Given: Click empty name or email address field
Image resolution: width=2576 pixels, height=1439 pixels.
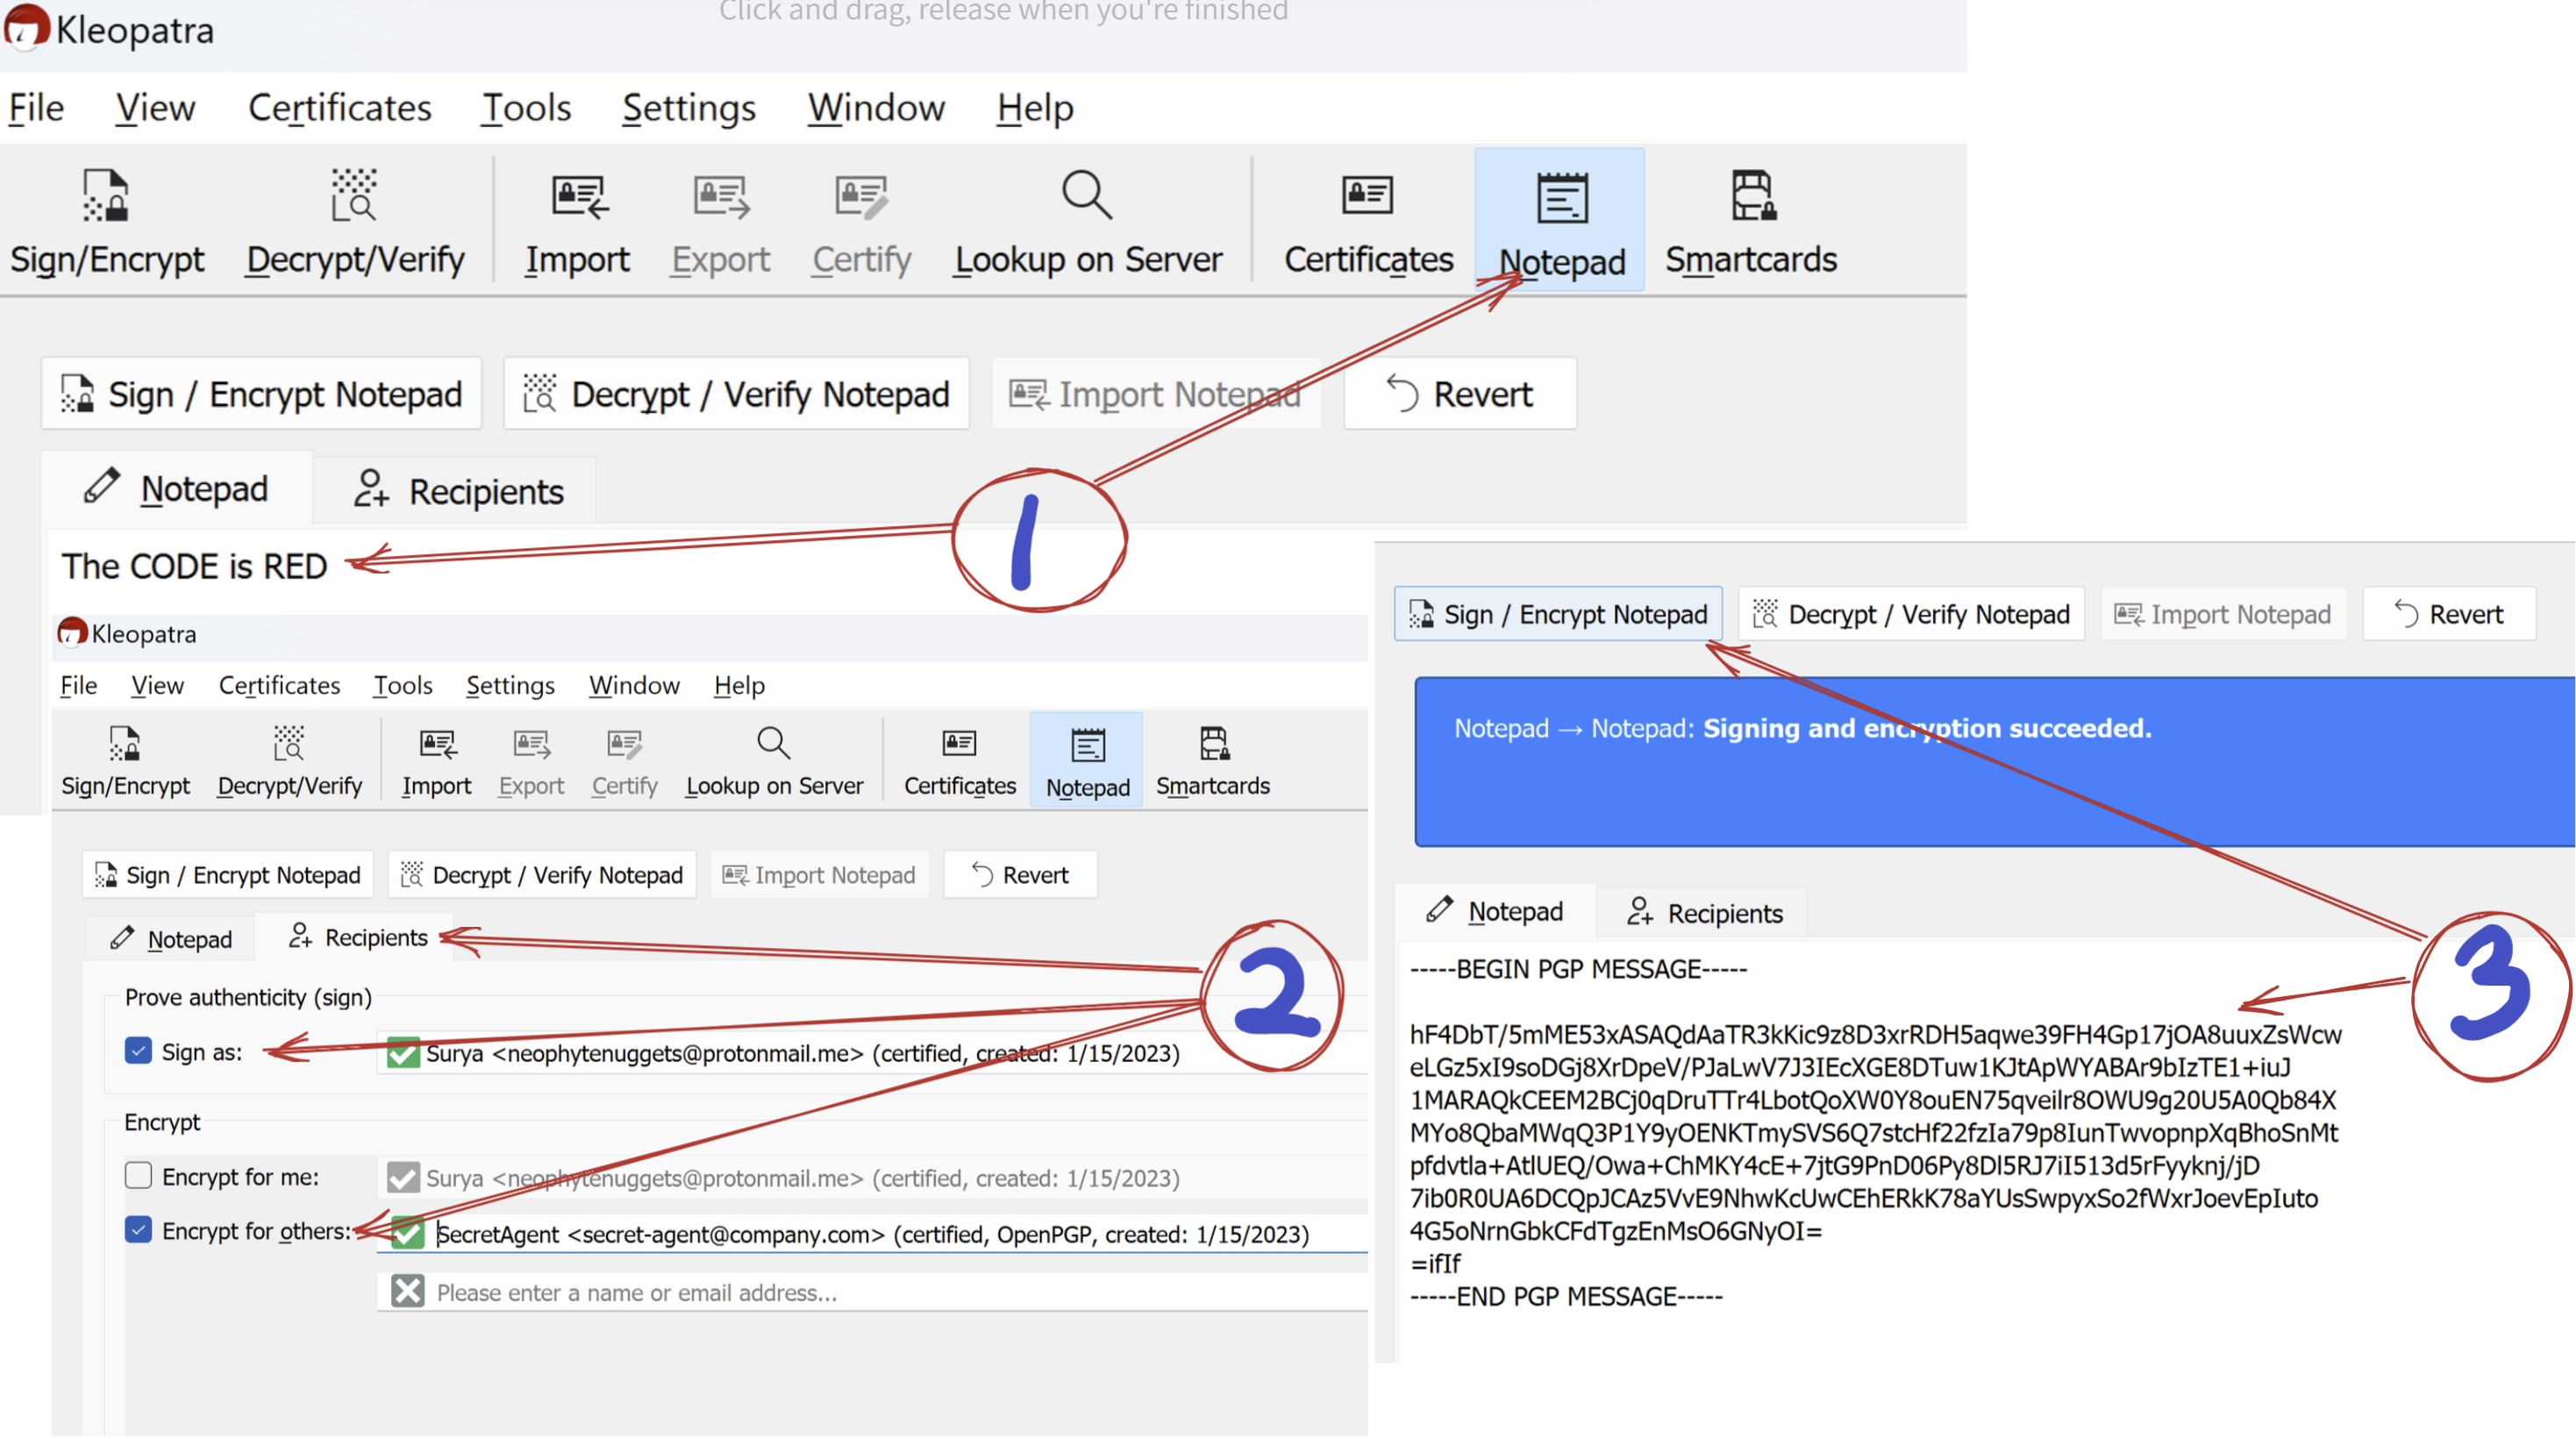Looking at the screenshot, I should (872, 1291).
